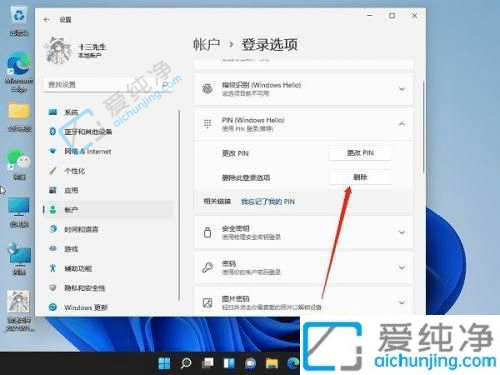
Task: Go back using the Settings back arrow
Action: pyautogui.click(x=47, y=20)
